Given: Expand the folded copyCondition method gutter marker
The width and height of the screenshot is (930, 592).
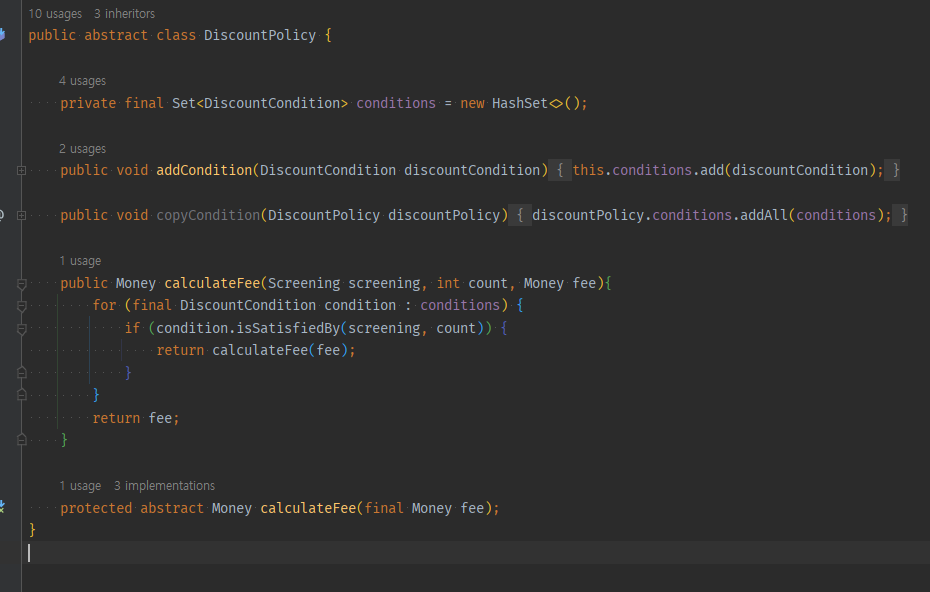Looking at the screenshot, I should tap(21, 216).
